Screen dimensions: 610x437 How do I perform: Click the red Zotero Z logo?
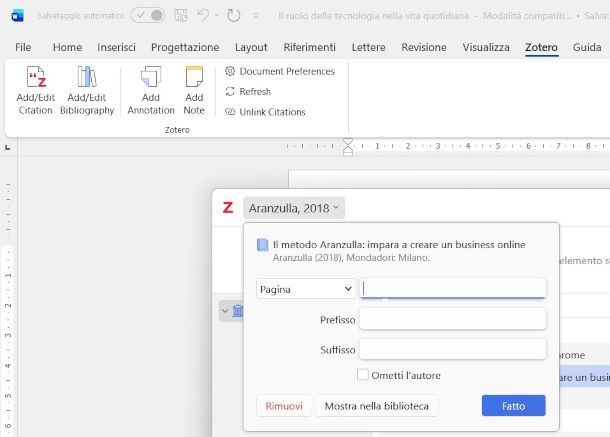pyautogui.click(x=228, y=207)
